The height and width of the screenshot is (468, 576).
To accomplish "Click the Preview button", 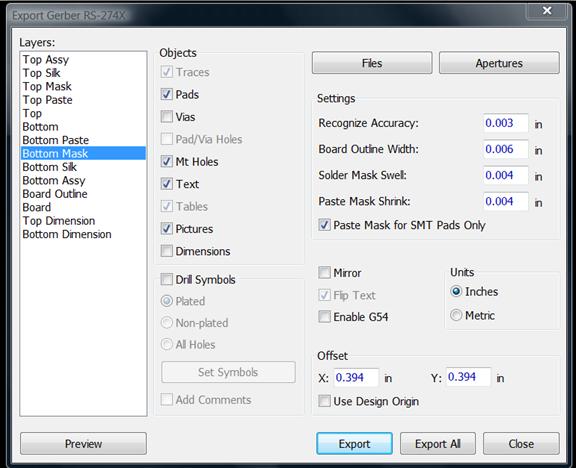I will (83, 444).
